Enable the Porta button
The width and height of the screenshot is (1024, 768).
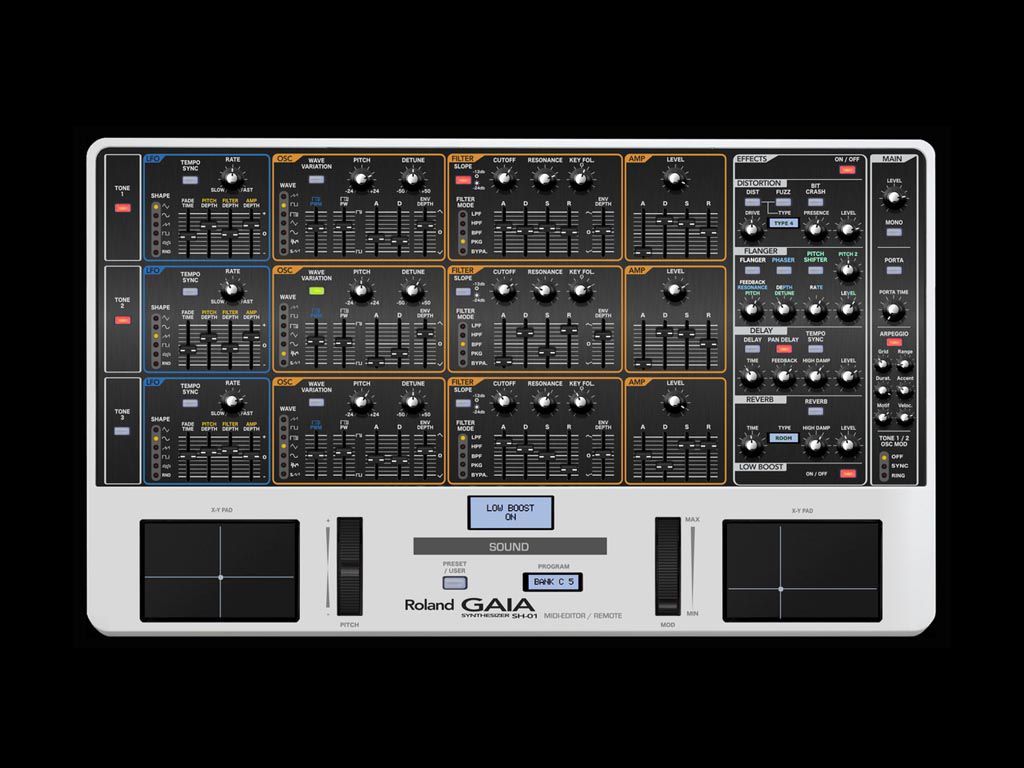coord(893,270)
